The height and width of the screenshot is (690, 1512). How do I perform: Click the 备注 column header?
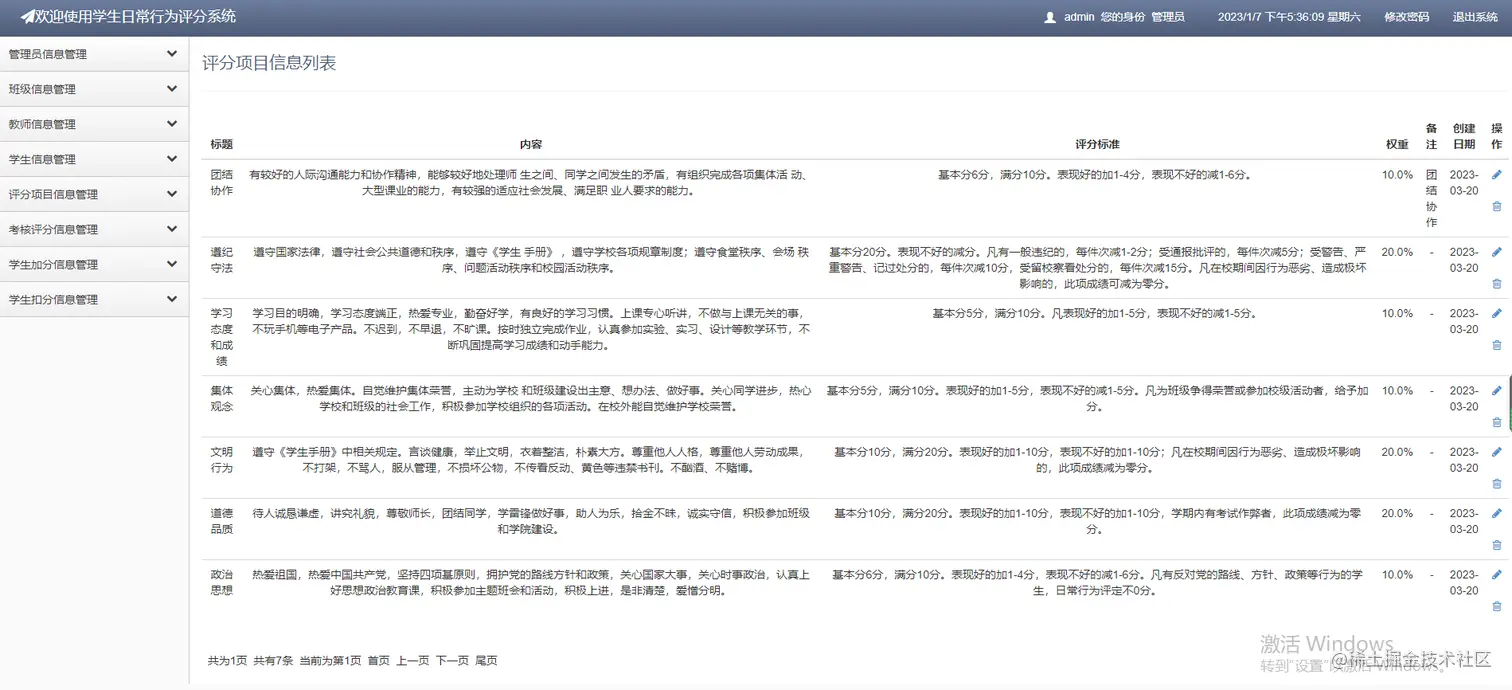coord(1431,137)
